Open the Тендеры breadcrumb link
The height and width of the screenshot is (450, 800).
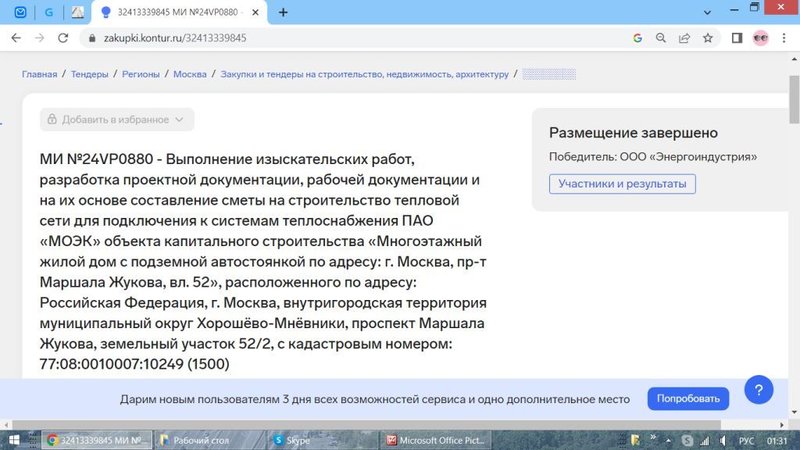89,74
